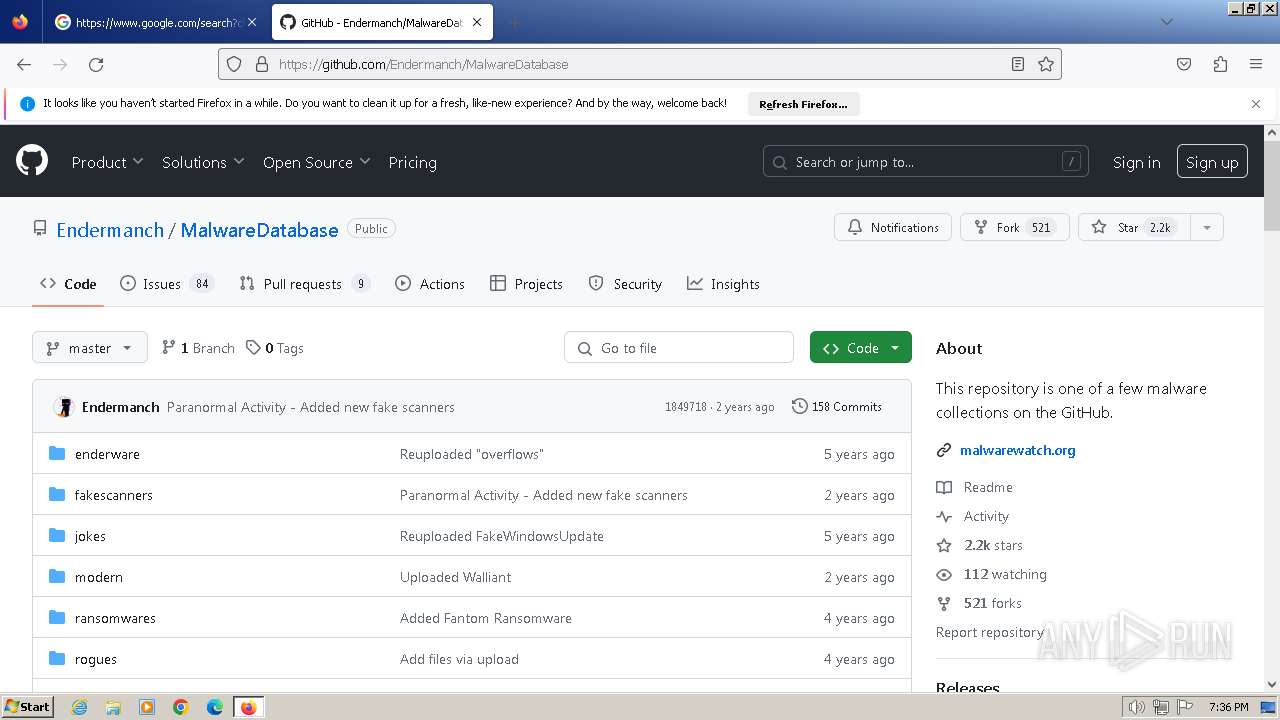Open the Extensions puzzle icon
The width and height of the screenshot is (1280, 720).
pyautogui.click(x=1220, y=64)
